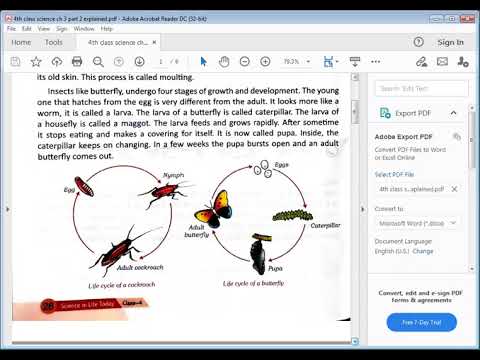The image size is (480, 360).
Task: Click the 'Caterpillar' diagram label
Action: coord(325,226)
